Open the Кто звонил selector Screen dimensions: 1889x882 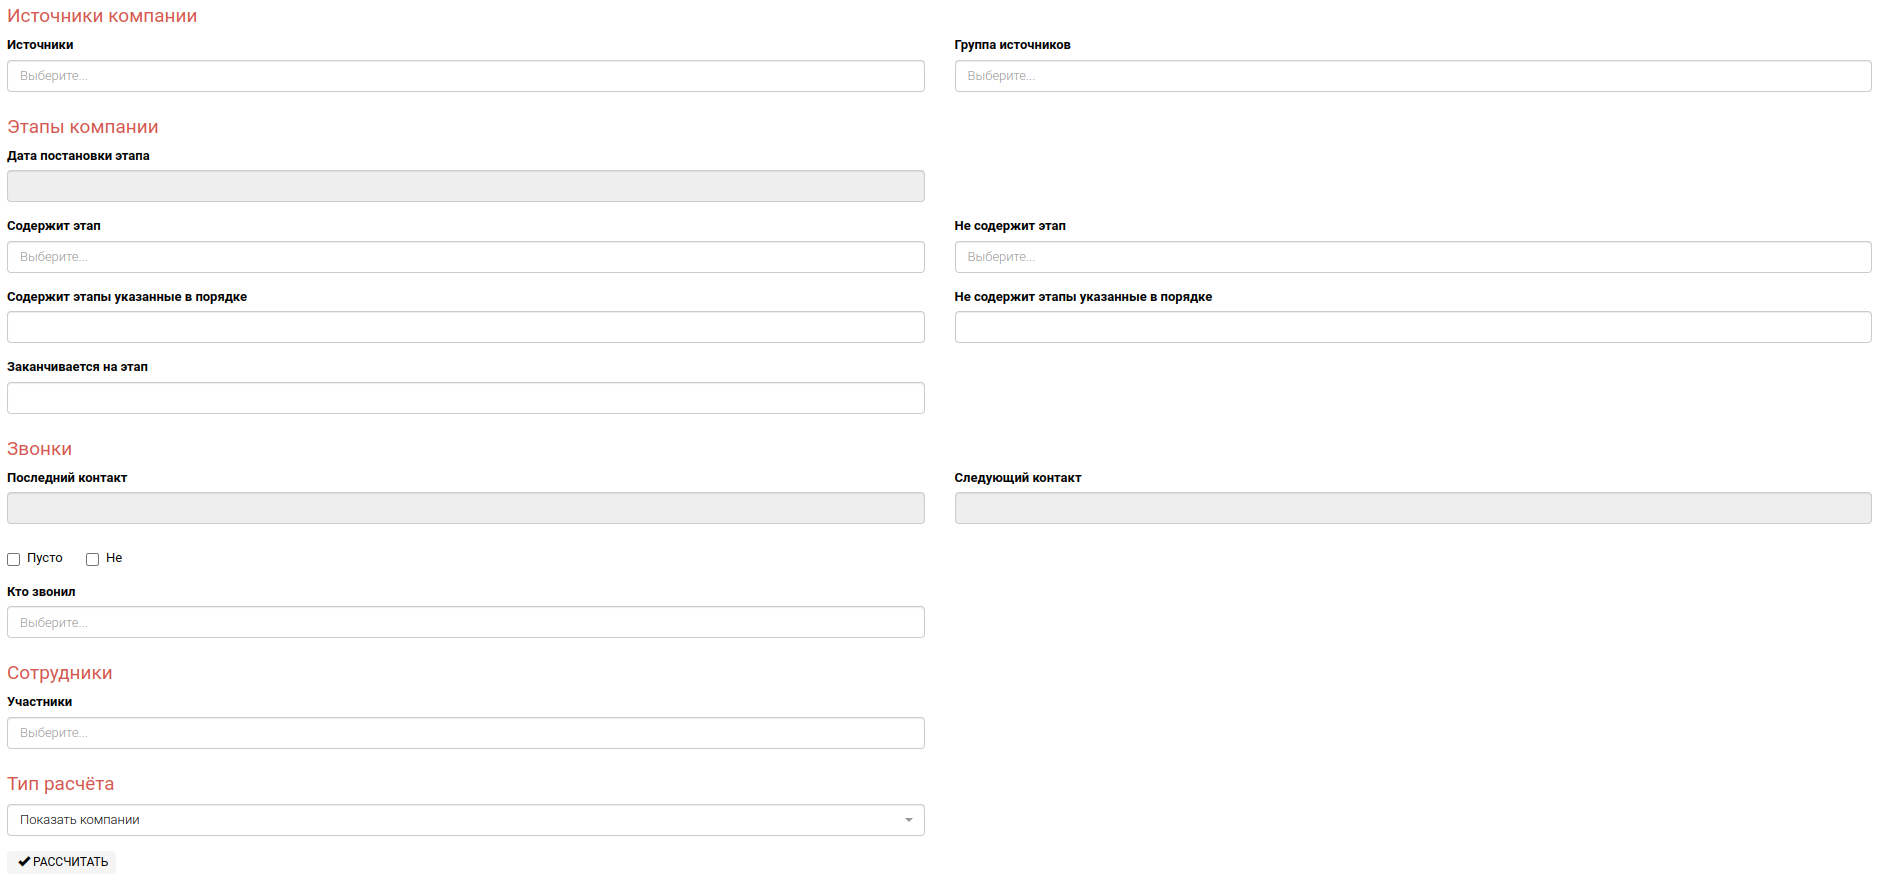click(465, 622)
